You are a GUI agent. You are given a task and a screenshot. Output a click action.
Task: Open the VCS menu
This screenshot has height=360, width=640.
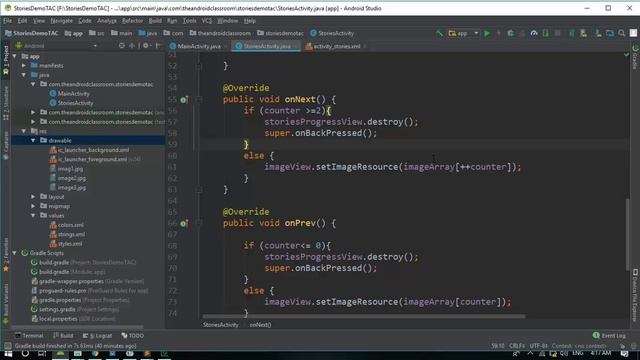click(x=207, y=21)
